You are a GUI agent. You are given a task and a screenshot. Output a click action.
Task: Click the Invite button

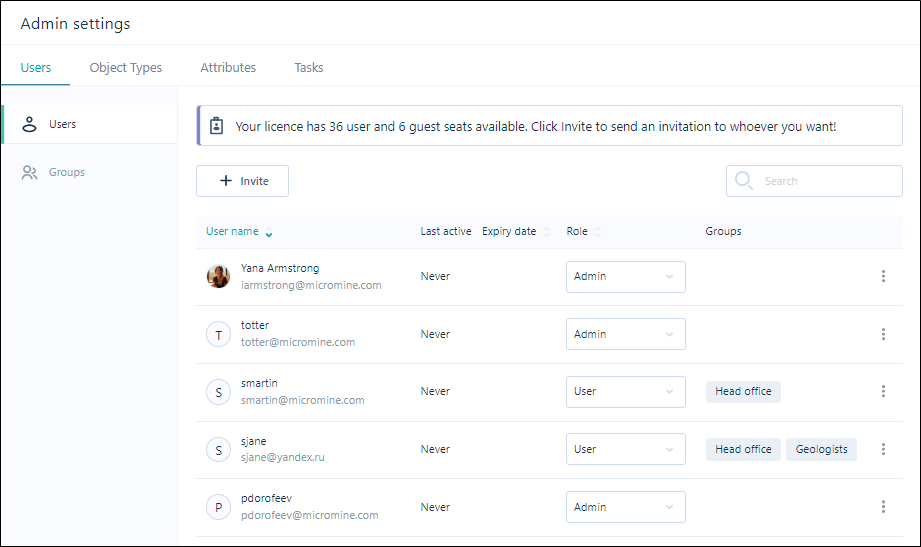pos(242,181)
